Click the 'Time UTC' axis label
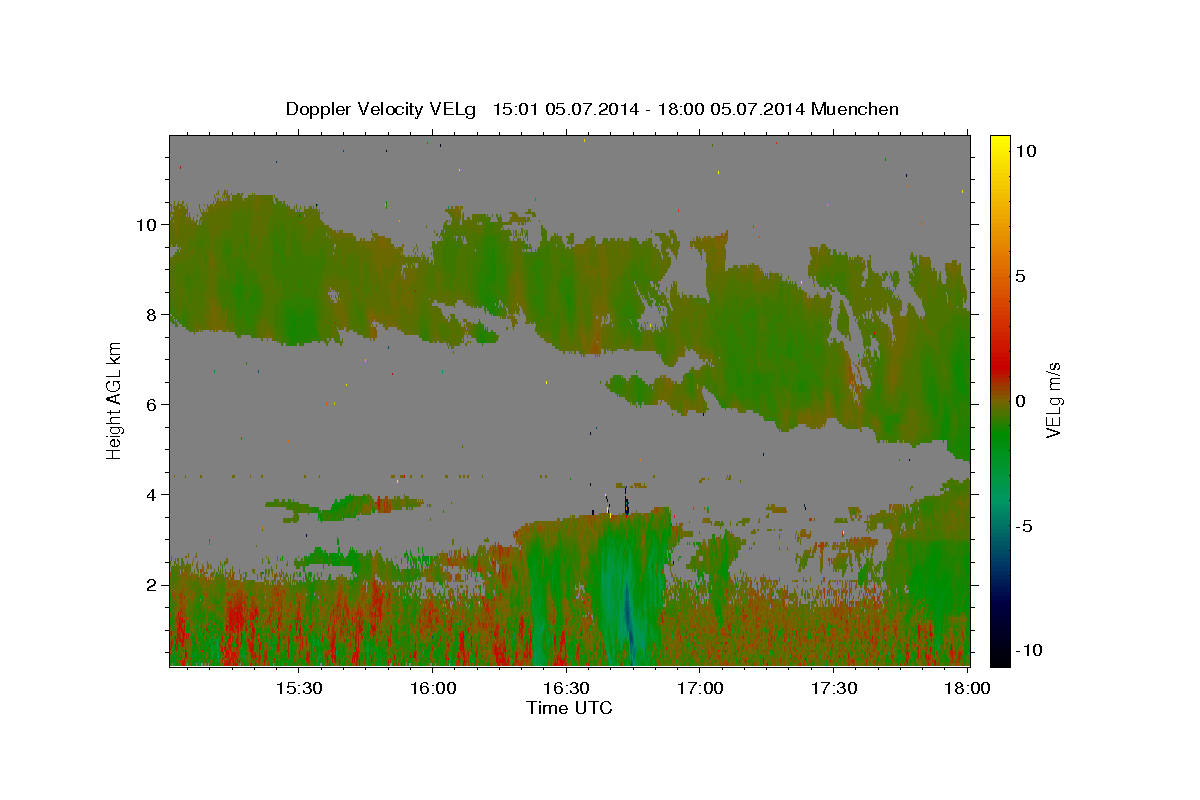Viewport: 1200px width, 800px height. tap(569, 708)
